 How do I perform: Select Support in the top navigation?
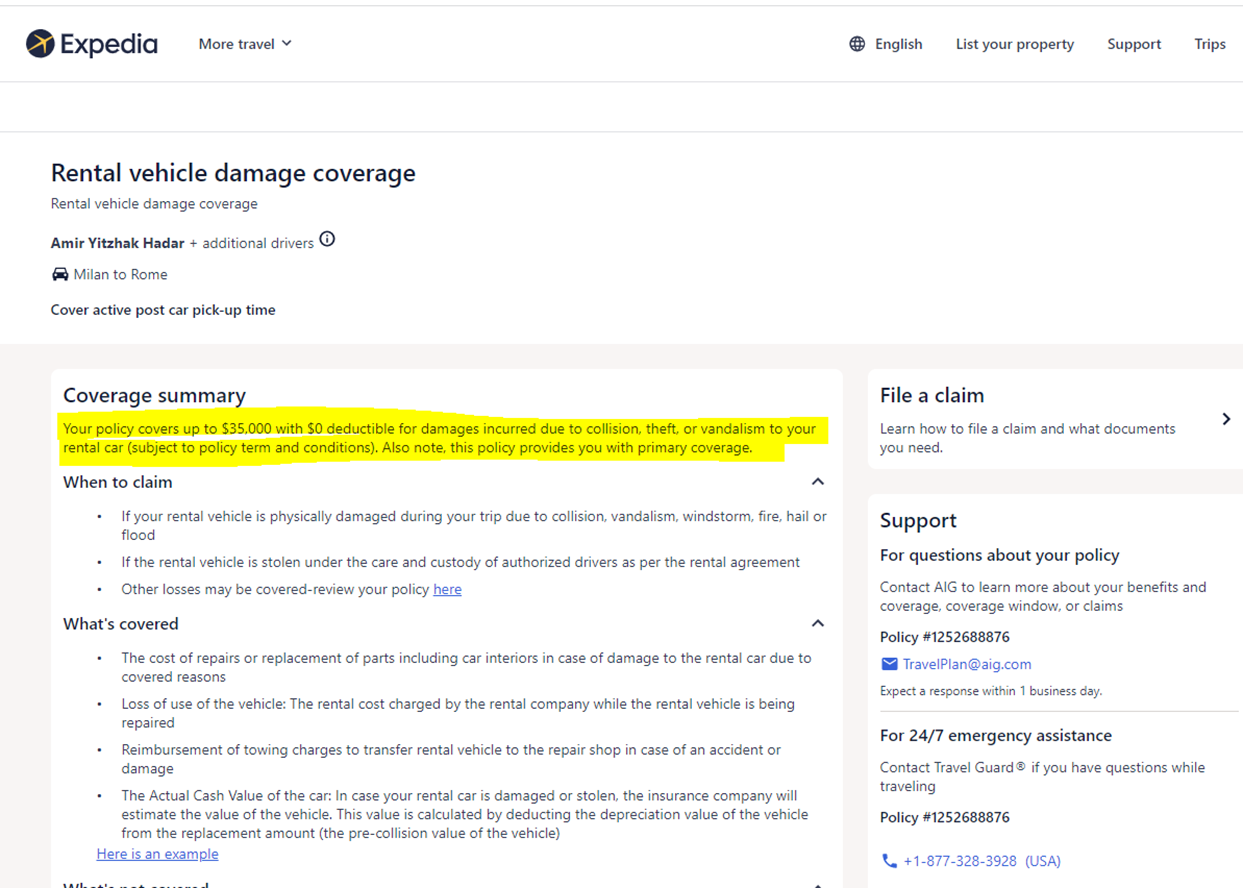tap(1134, 44)
